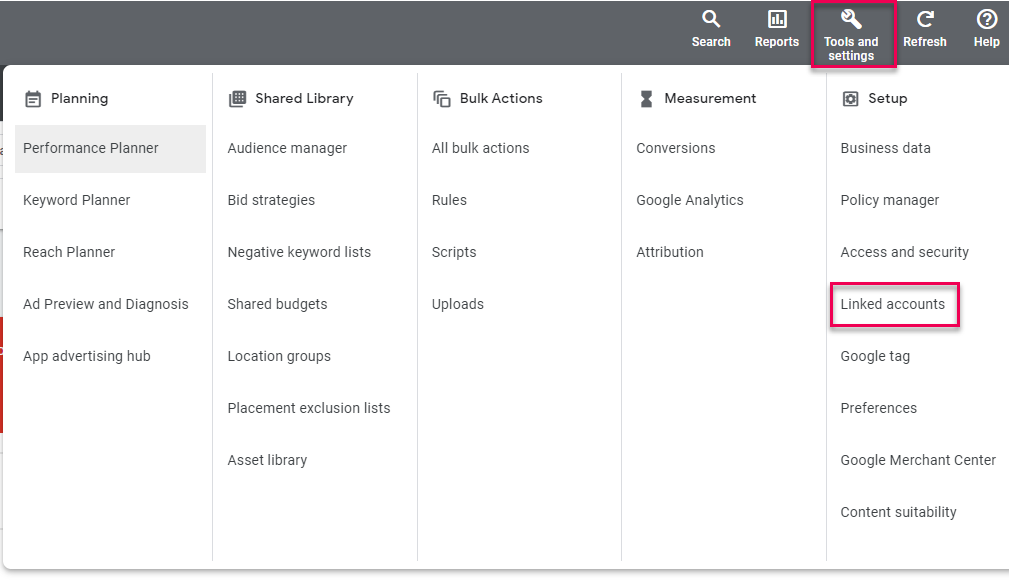Image resolution: width=1009 pixels, height=583 pixels.
Task: Open Ad Preview and Diagnosis
Action: click(x=106, y=304)
